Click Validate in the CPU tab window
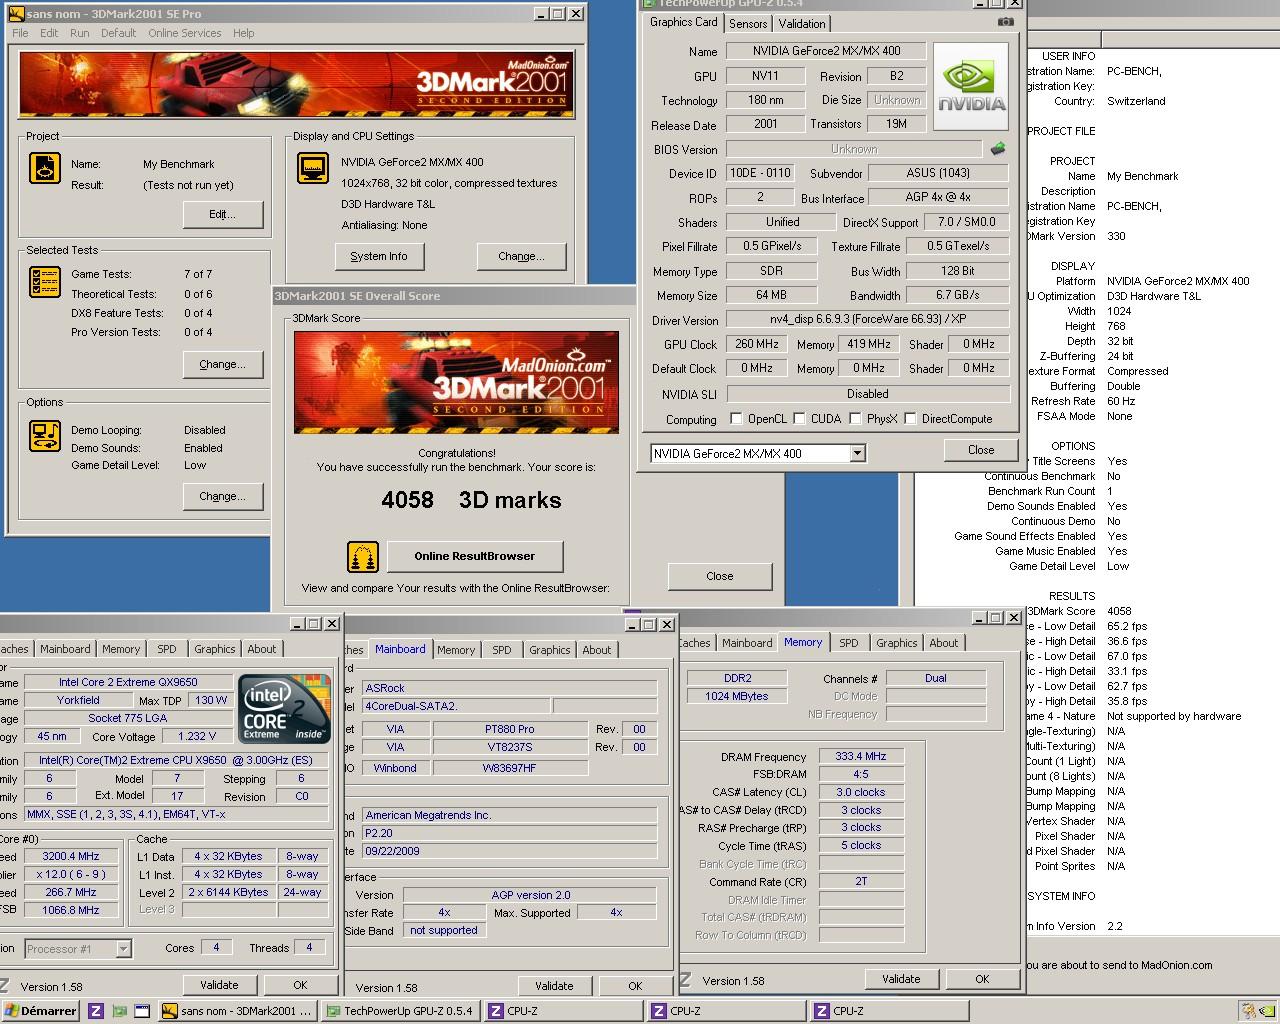Screen dimensions: 1280x1024 (219, 985)
